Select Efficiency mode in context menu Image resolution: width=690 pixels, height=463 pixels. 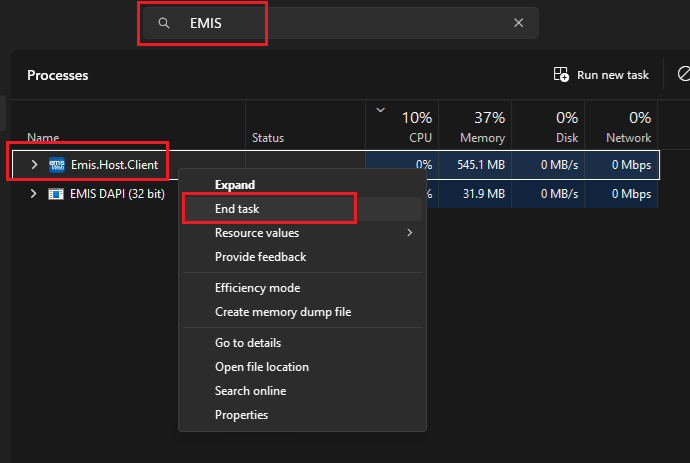click(257, 288)
